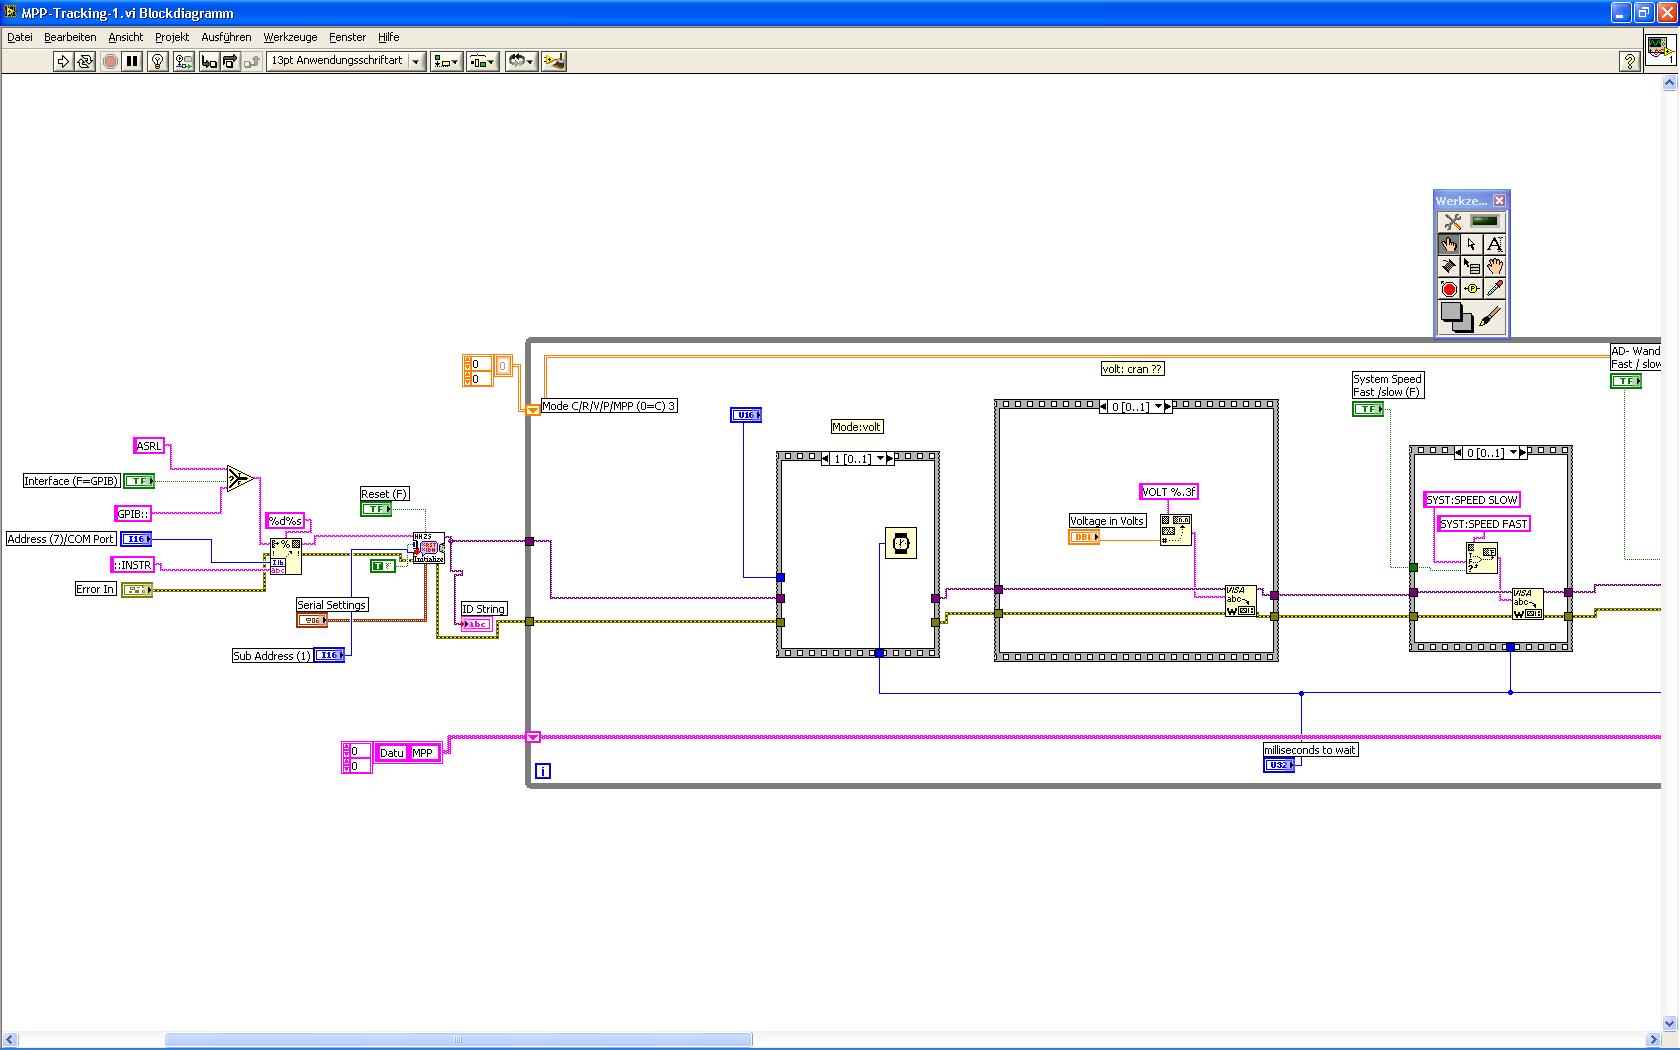Click the Wait (ms) watch function
This screenshot has width=1680, height=1050.
pos(901,543)
